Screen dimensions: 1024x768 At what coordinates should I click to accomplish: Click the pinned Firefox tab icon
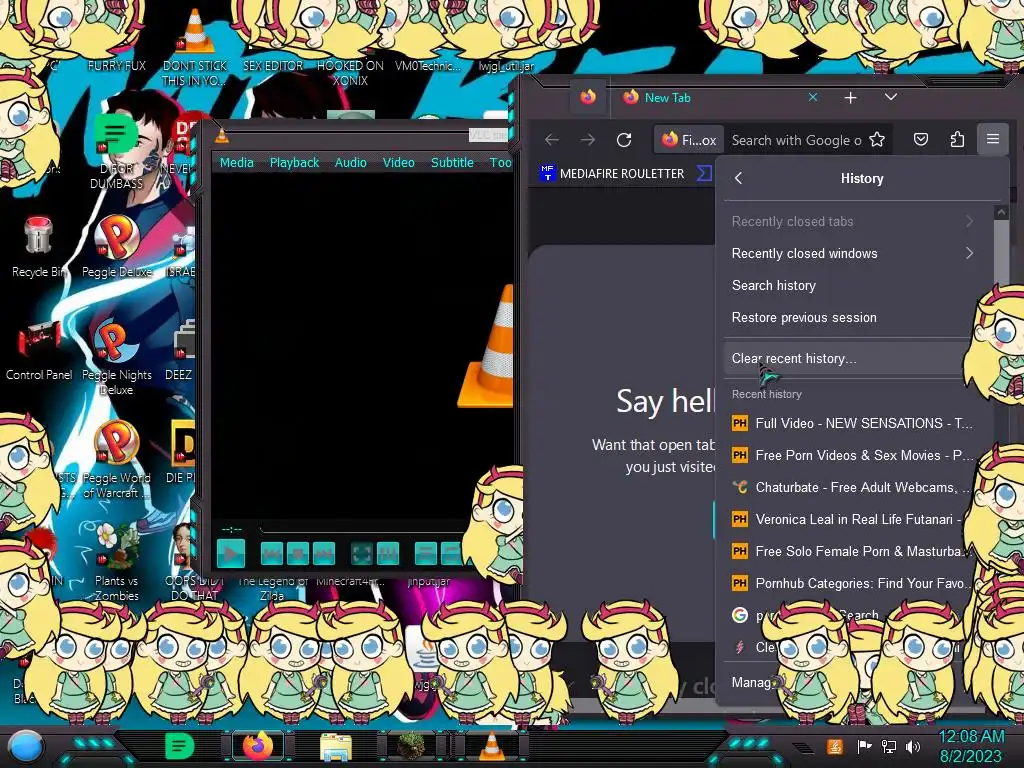(x=588, y=97)
